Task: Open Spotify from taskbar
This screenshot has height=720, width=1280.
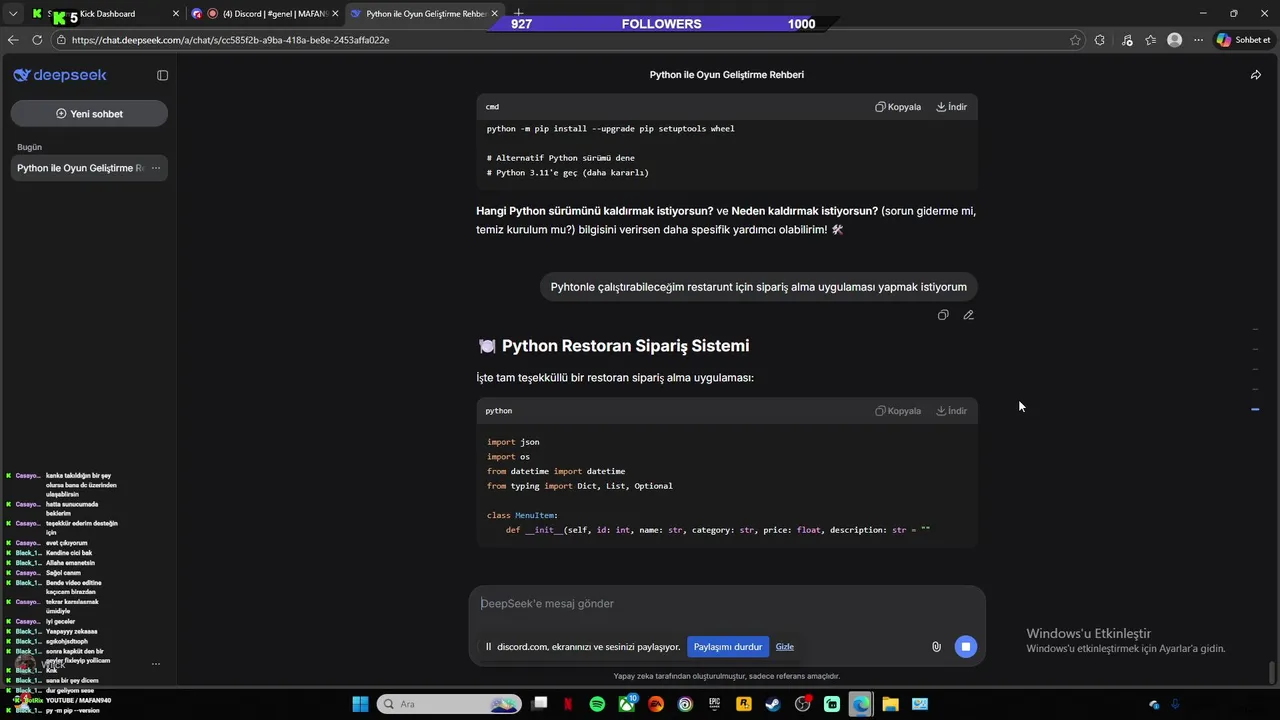Action: (x=597, y=704)
